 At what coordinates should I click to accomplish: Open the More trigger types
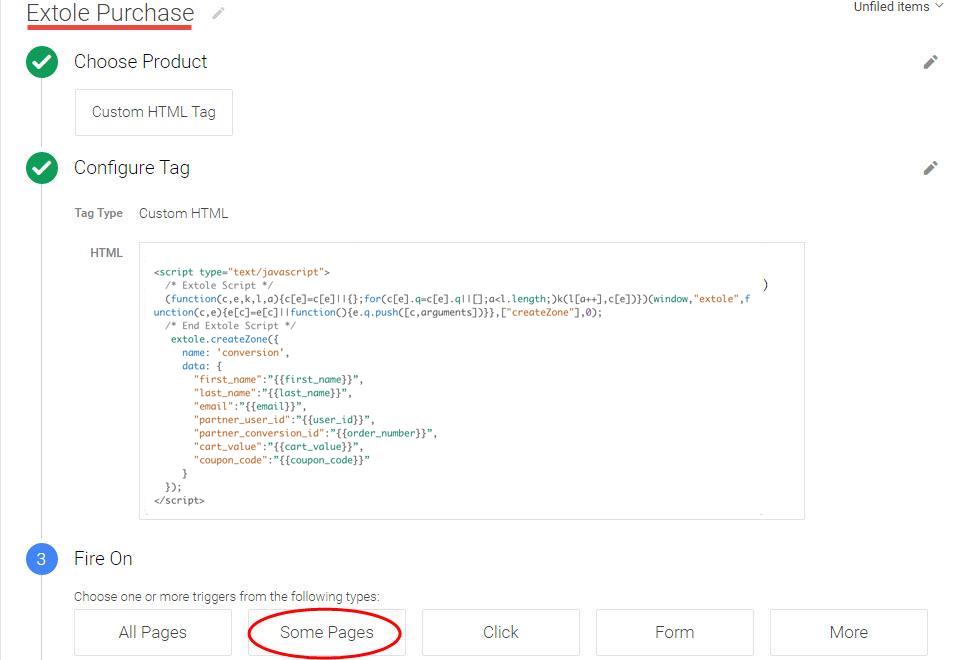click(x=849, y=632)
